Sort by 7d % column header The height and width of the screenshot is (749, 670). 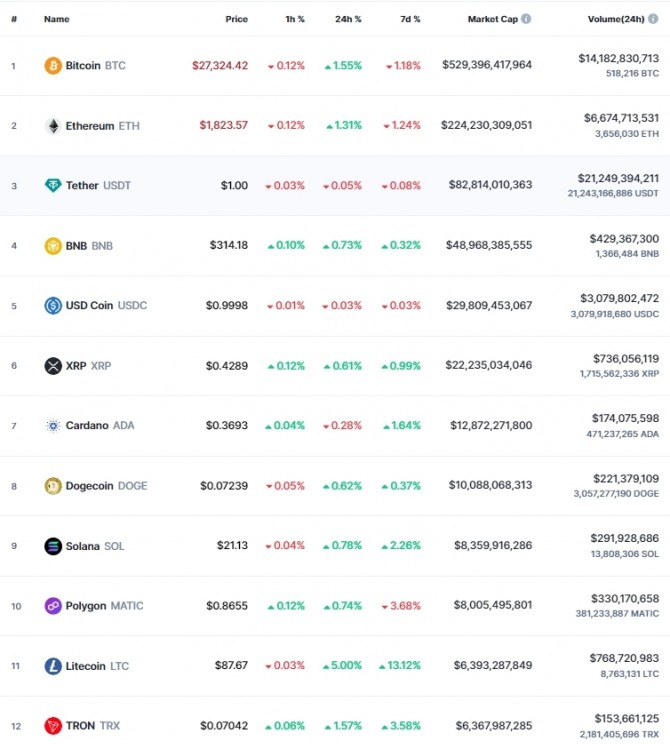click(x=410, y=19)
